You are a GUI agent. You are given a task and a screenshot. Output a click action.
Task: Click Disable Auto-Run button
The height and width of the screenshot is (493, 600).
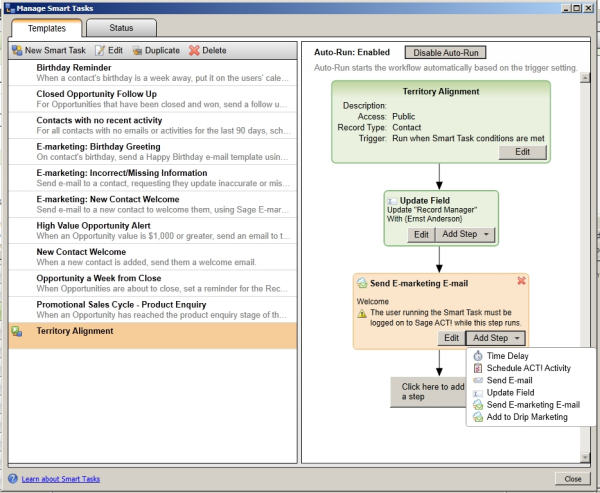click(x=445, y=53)
